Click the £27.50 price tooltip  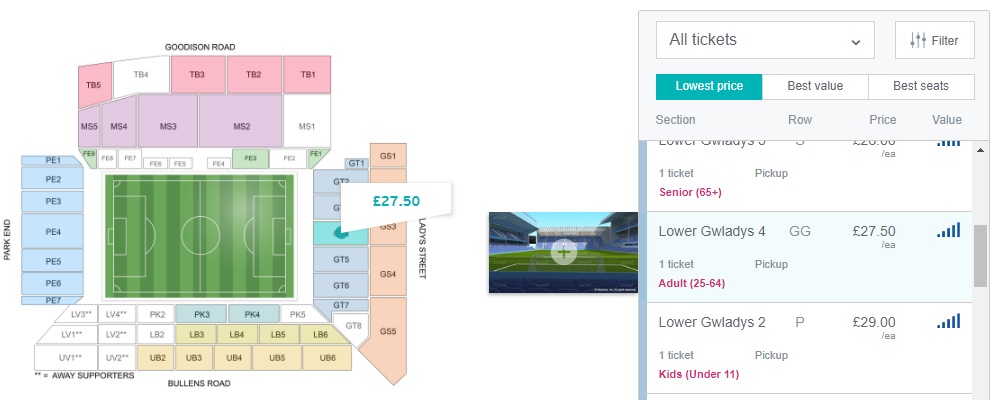click(396, 201)
